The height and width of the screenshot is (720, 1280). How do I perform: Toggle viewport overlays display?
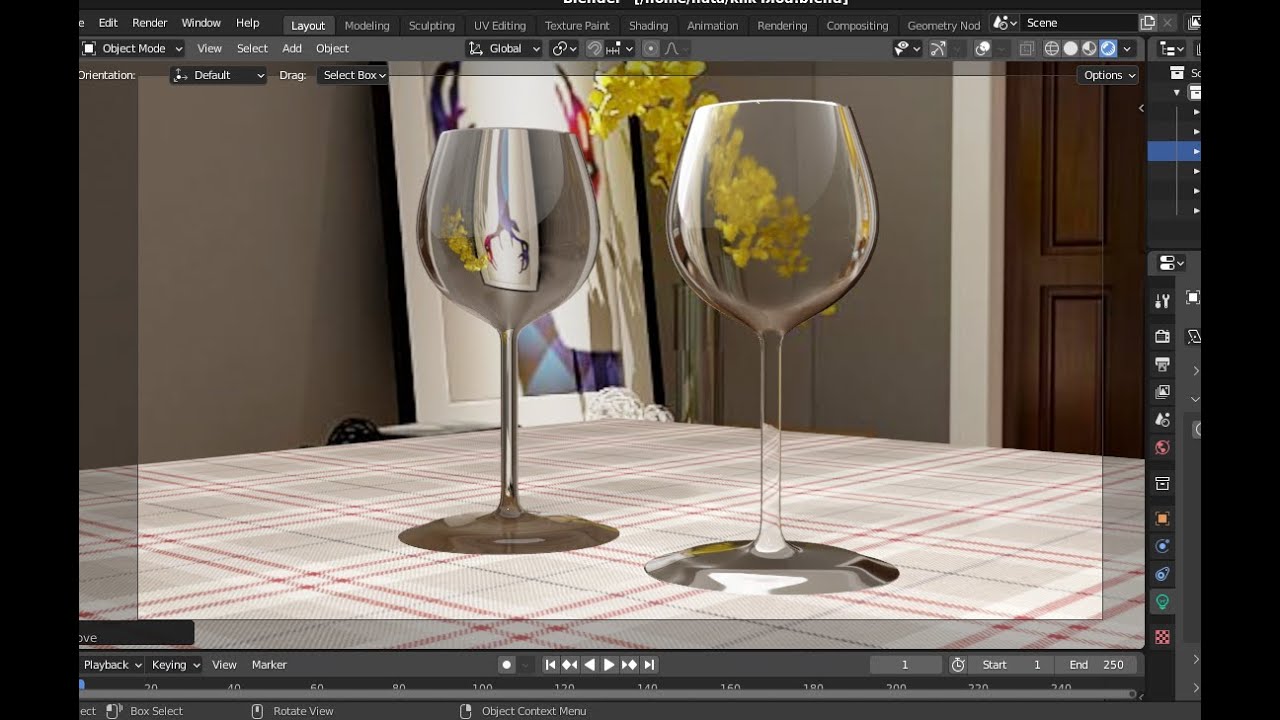(983, 48)
